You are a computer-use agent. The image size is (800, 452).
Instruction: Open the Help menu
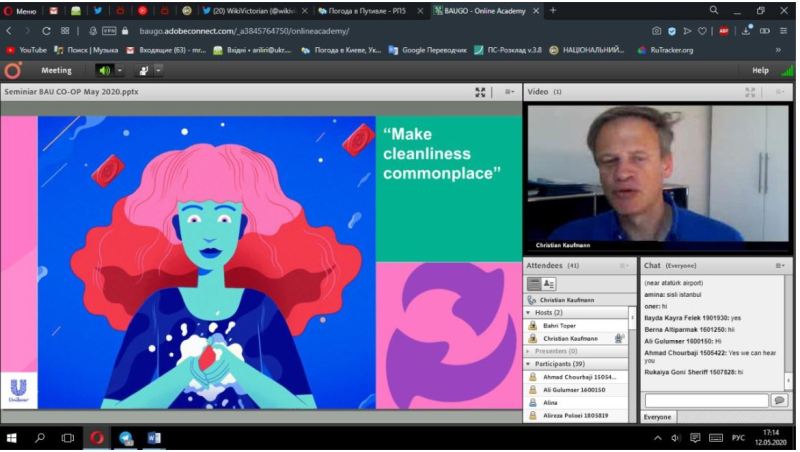click(x=760, y=71)
